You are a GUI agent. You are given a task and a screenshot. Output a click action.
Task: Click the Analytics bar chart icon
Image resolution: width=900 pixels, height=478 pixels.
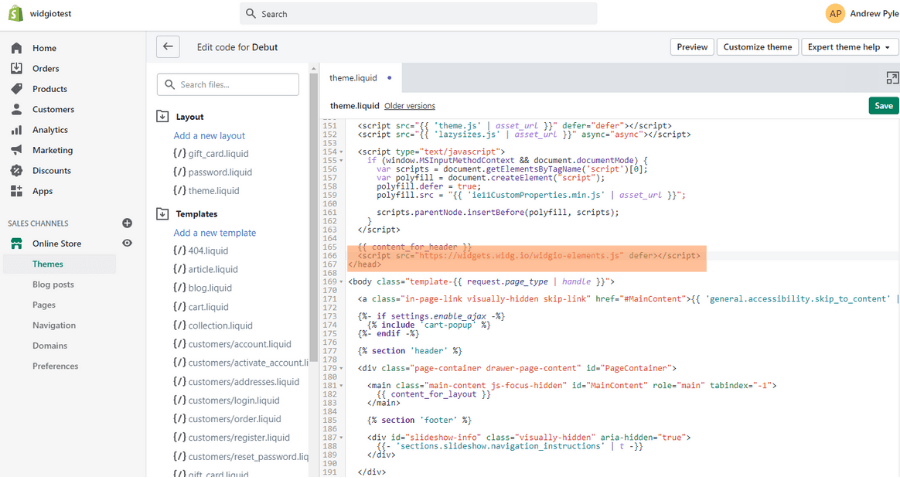[17, 130]
